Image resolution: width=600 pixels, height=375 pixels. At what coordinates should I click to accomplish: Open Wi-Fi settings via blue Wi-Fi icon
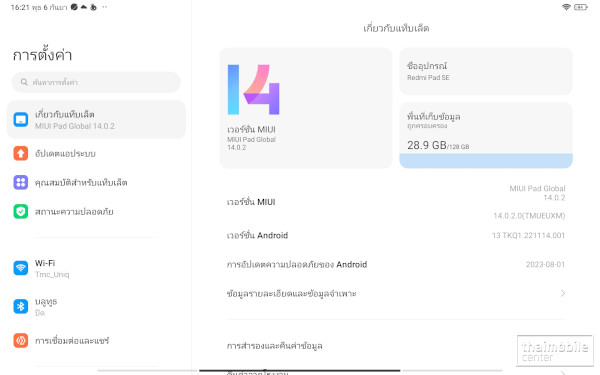pyautogui.click(x=21, y=268)
